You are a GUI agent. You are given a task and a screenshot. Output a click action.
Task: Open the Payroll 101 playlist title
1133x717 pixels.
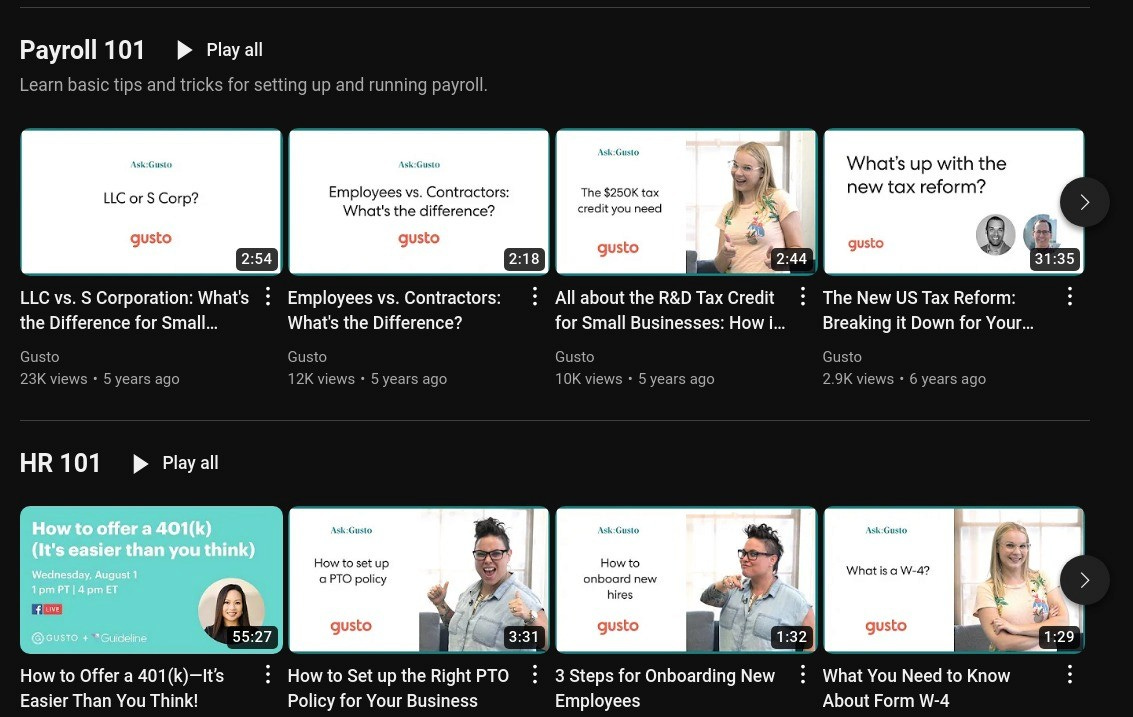click(x=82, y=50)
